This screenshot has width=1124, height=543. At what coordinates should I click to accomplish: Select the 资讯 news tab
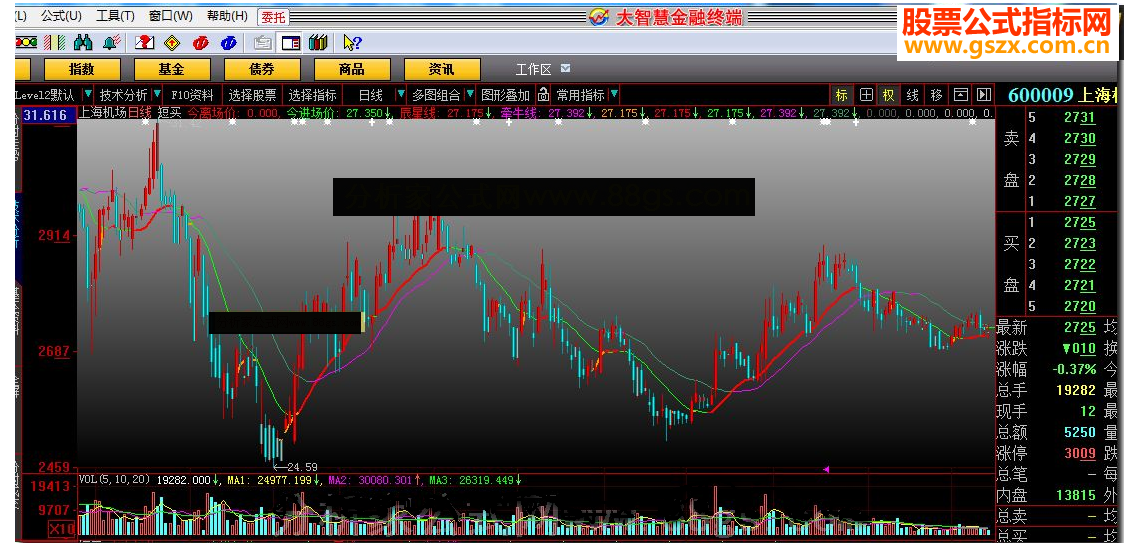coord(442,69)
